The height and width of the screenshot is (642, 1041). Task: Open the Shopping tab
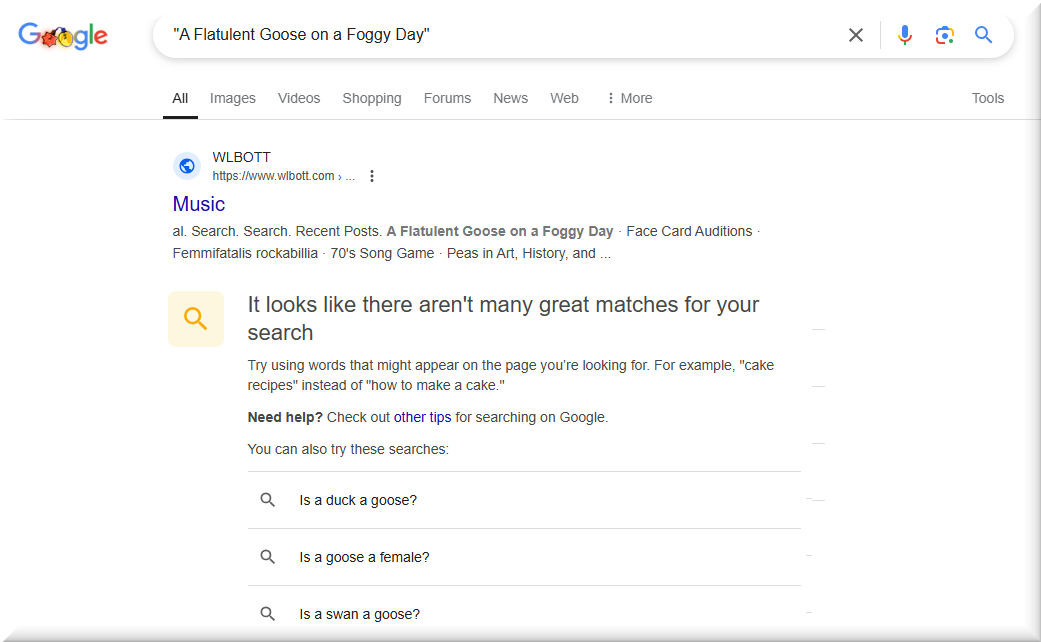point(372,98)
